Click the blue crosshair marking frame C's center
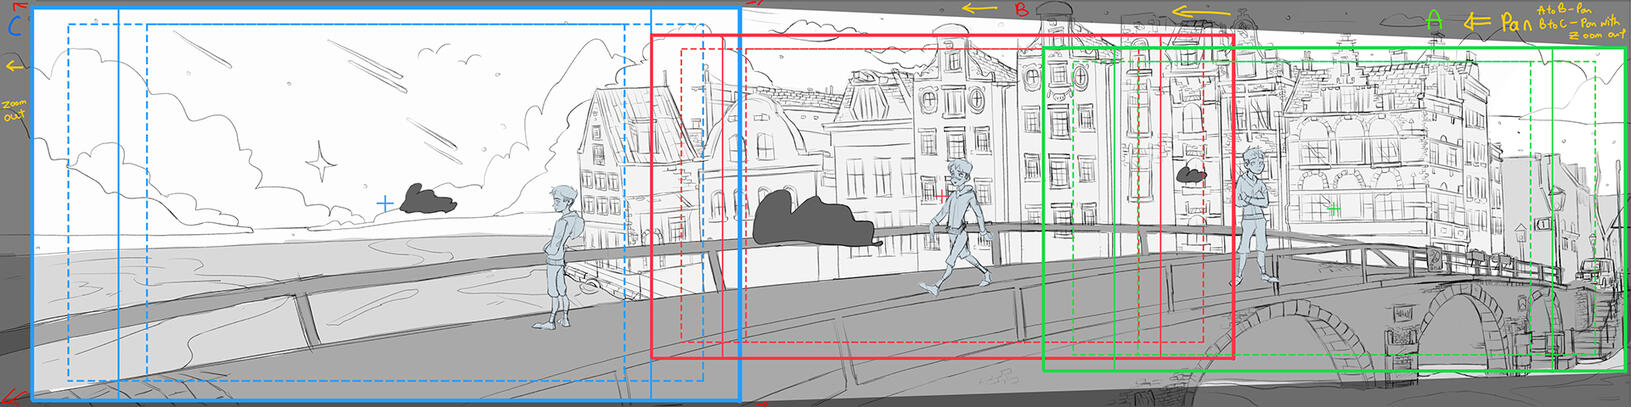1631x407 pixels. [x=385, y=204]
